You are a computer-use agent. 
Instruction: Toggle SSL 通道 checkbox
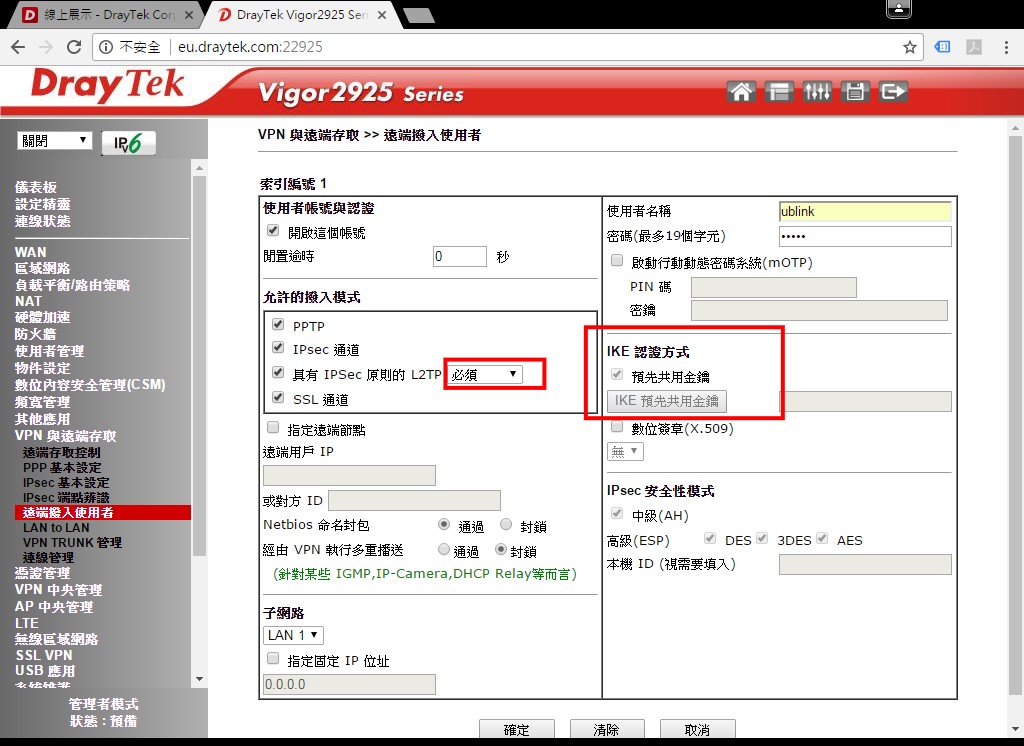[278, 397]
